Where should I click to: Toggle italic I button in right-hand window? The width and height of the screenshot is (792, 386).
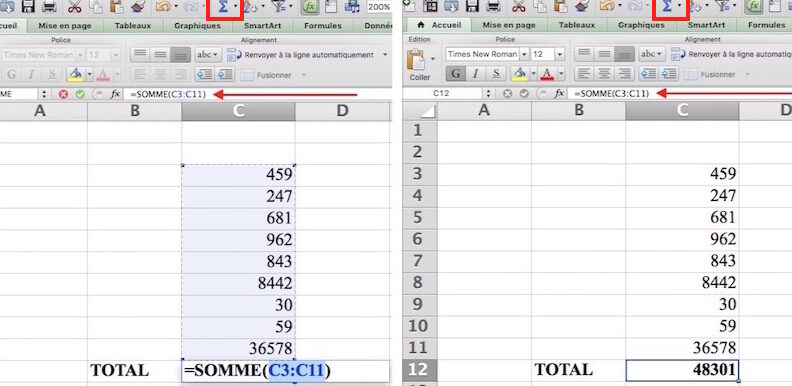tap(475, 74)
